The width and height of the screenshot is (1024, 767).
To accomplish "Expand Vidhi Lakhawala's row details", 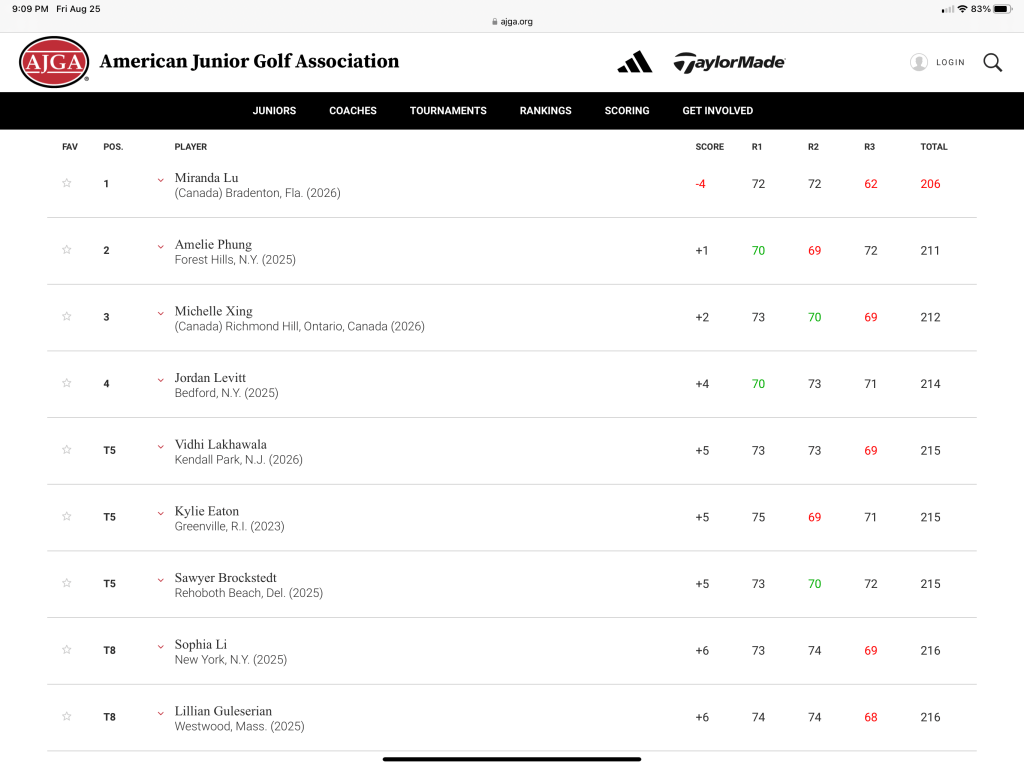I will 160,446.
